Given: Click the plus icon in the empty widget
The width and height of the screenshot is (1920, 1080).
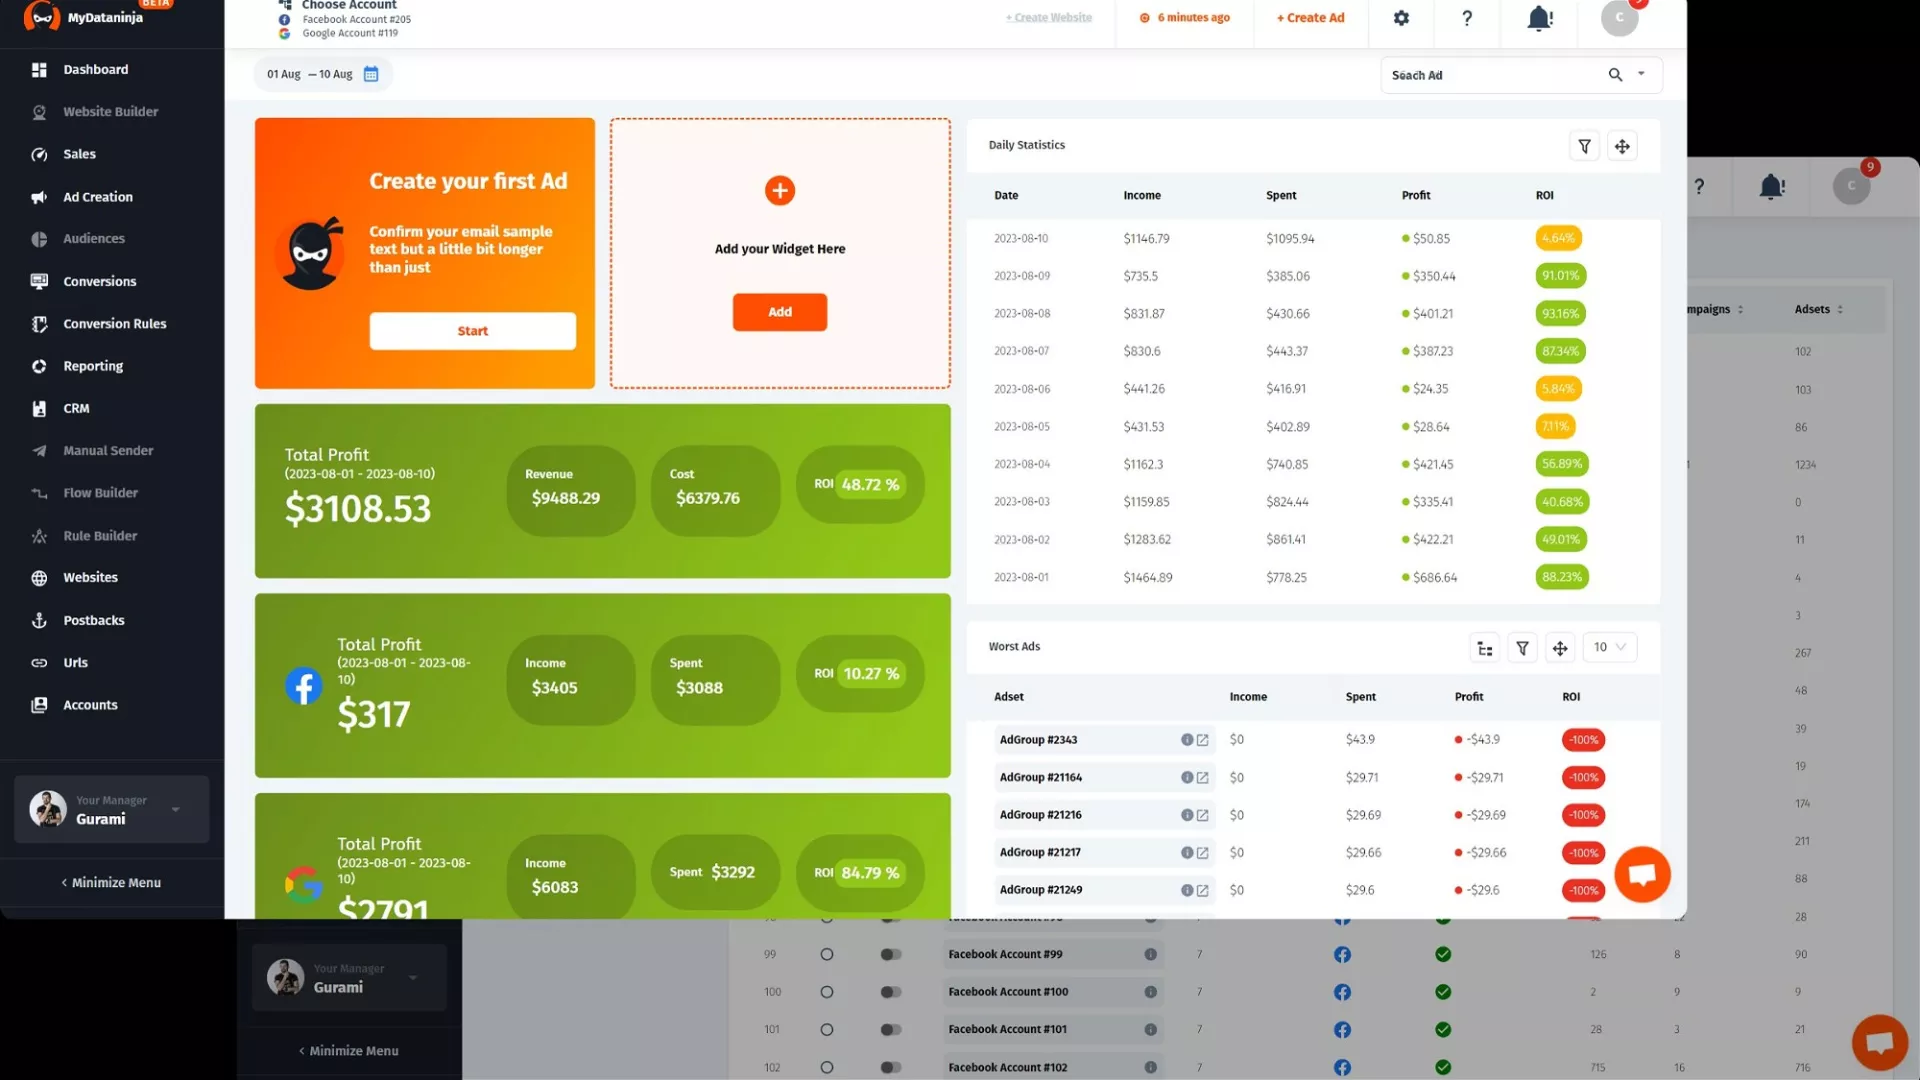Looking at the screenshot, I should tap(780, 190).
